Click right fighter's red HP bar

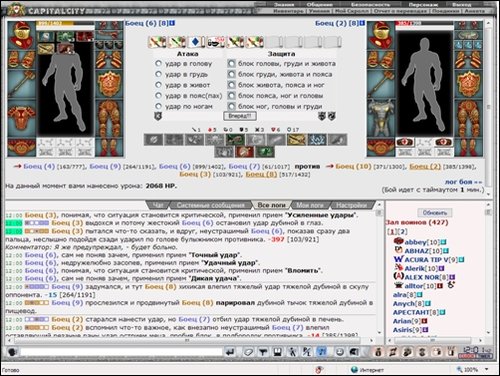point(424,23)
